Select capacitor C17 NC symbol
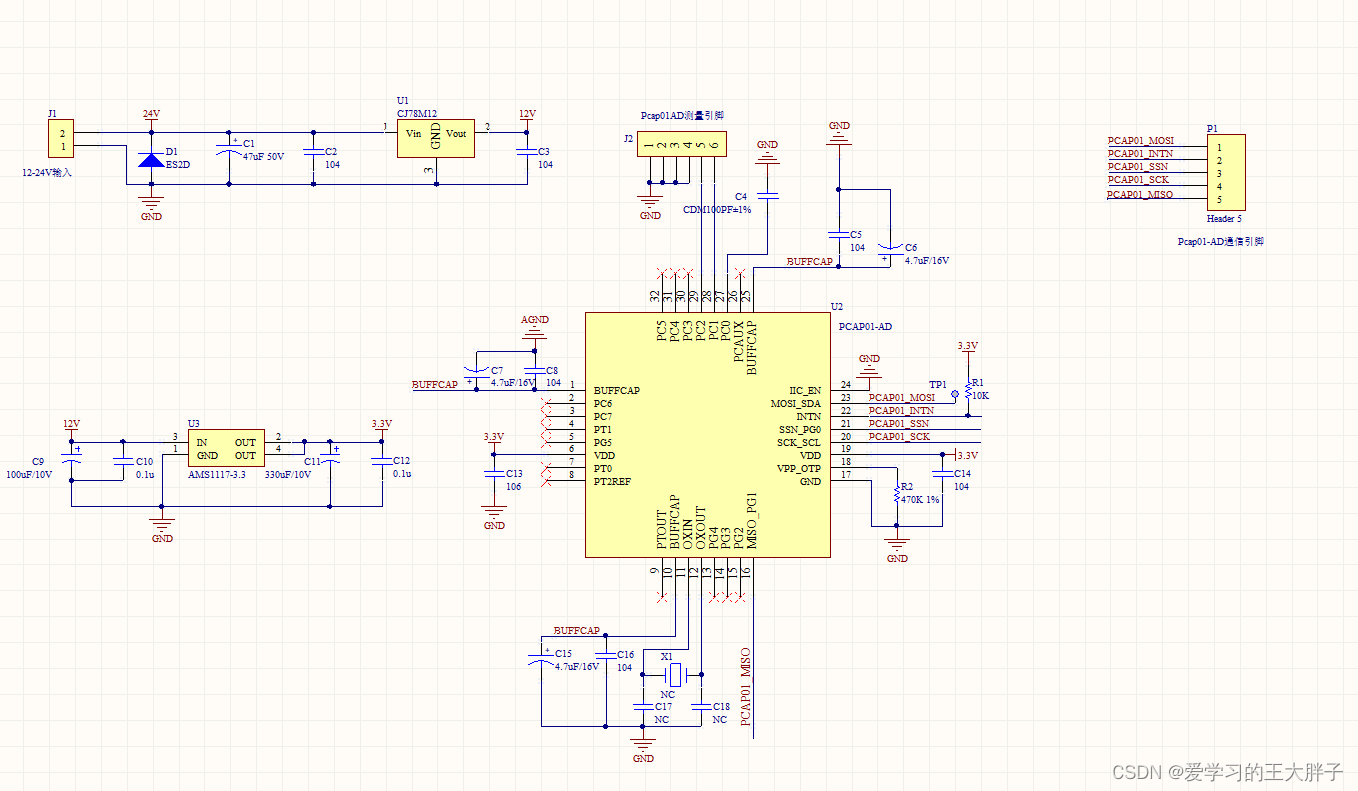Screen dimensions: 1358x791 643,706
